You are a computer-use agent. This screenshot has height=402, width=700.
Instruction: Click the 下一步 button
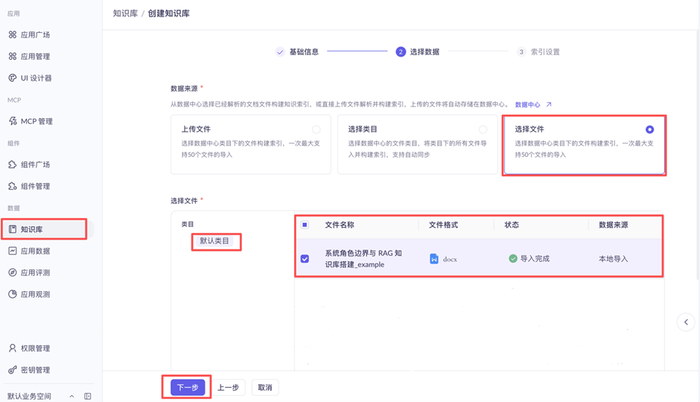click(x=188, y=387)
